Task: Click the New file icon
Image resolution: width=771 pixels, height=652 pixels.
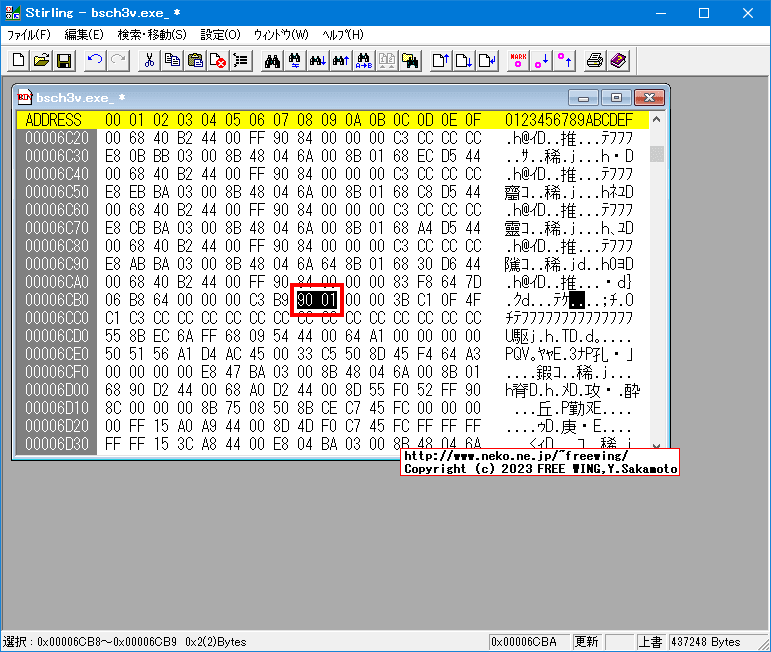Action: (x=20, y=61)
